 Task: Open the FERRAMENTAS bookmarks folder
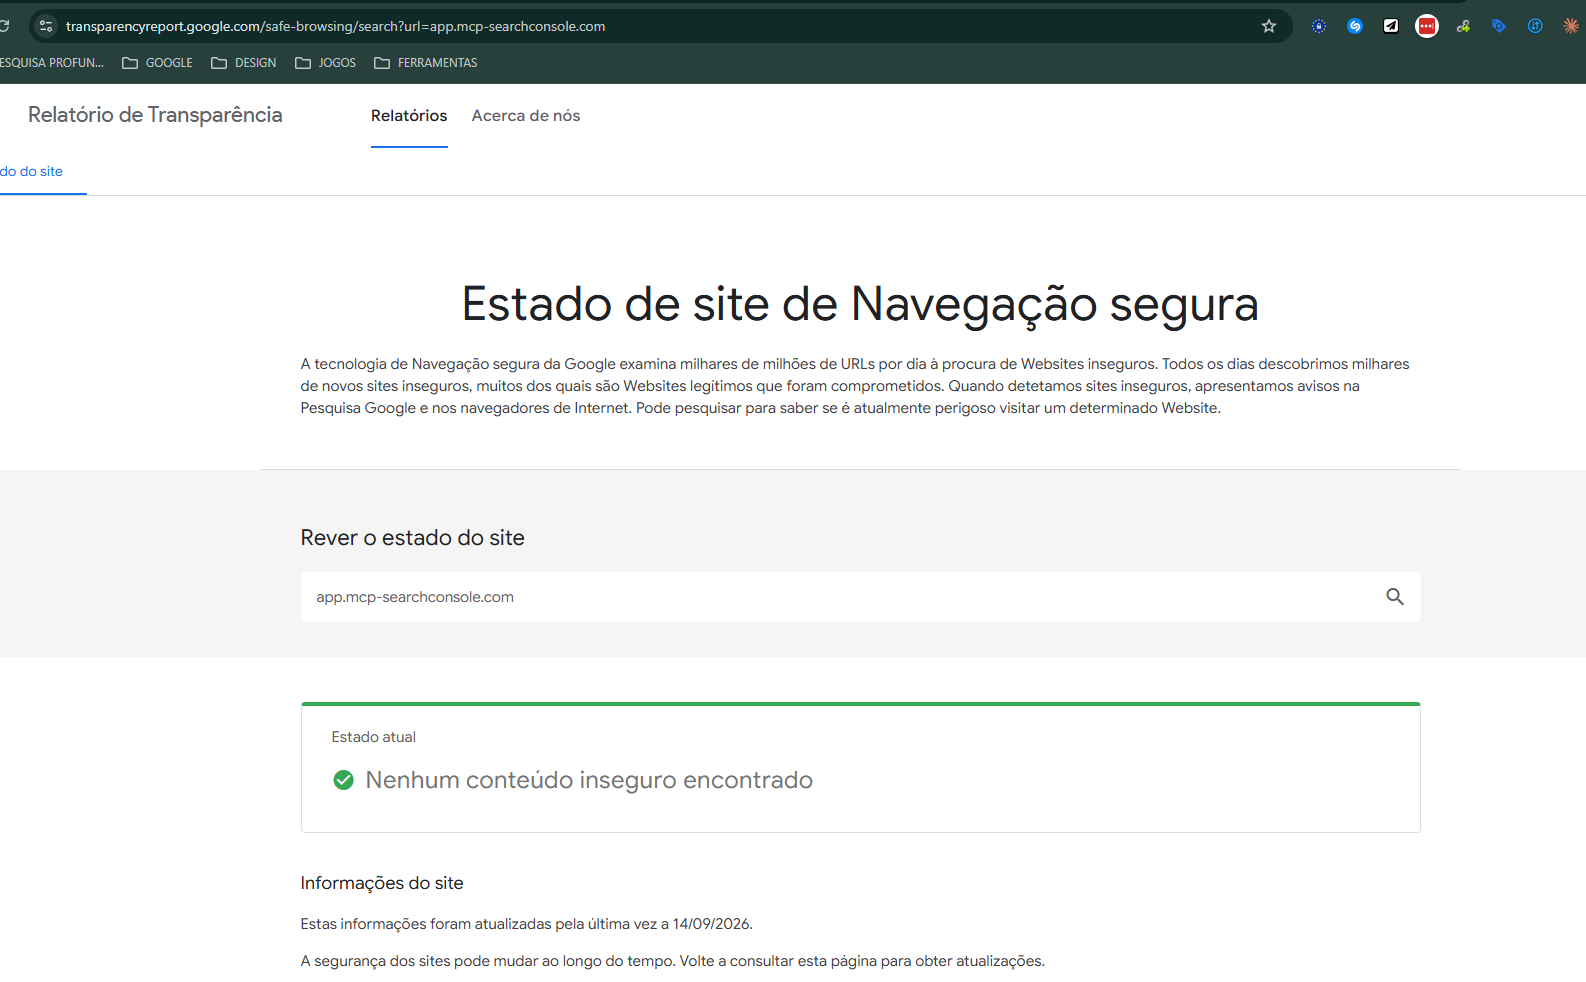tap(426, 63)
